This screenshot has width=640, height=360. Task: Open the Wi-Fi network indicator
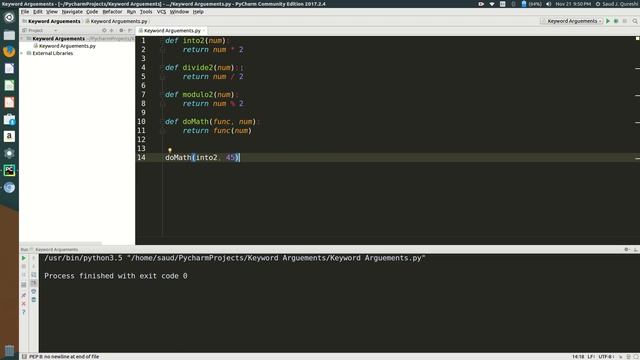(492, 4)
